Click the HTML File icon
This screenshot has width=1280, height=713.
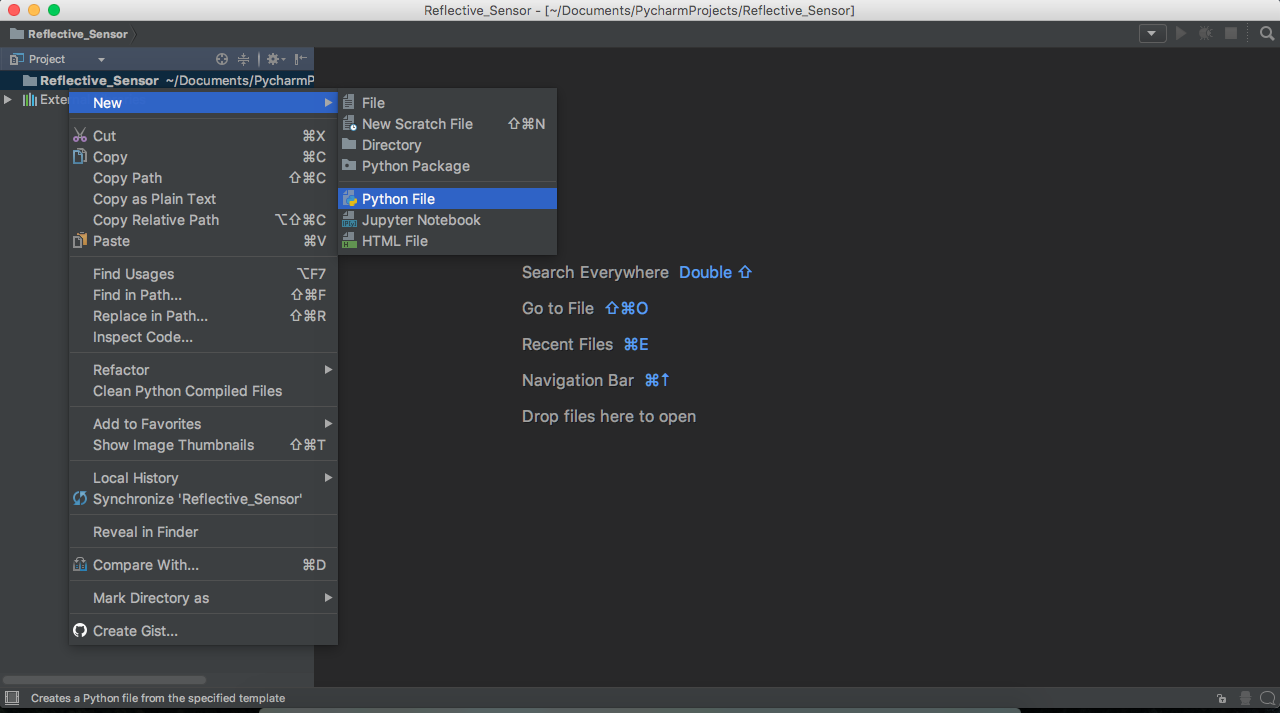[349, 241]
